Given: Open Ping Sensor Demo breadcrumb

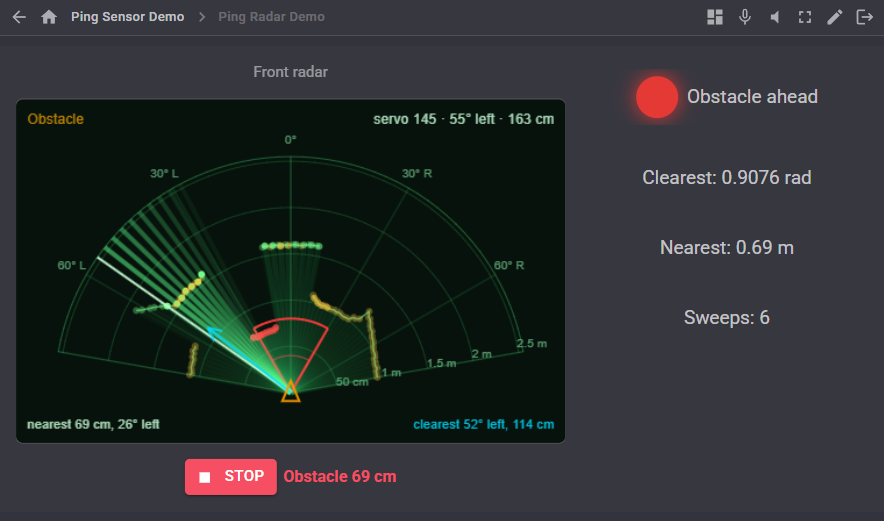Looking at the screenshot, I should point(127,17).
